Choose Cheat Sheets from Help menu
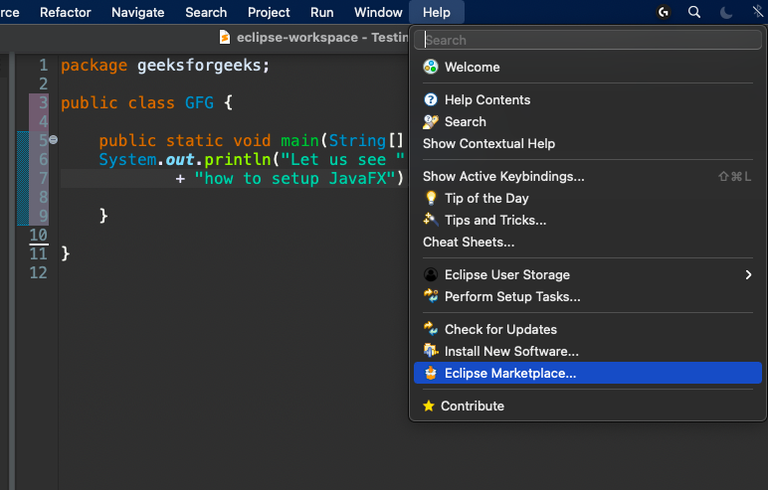The height and width of the screenshot is (490, 768). pyautogui.click(x=469, y=242)
